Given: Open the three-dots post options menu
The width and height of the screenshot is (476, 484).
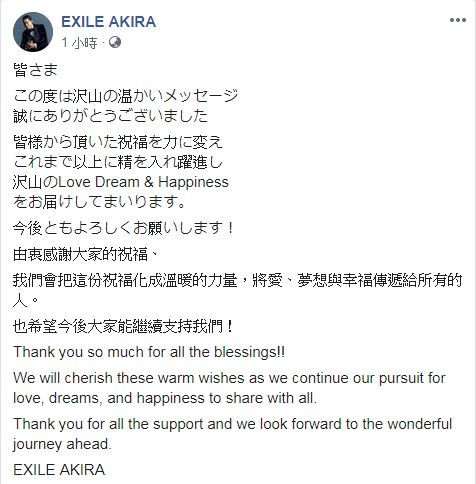Looking at the screenshot, I should [458, 20].
